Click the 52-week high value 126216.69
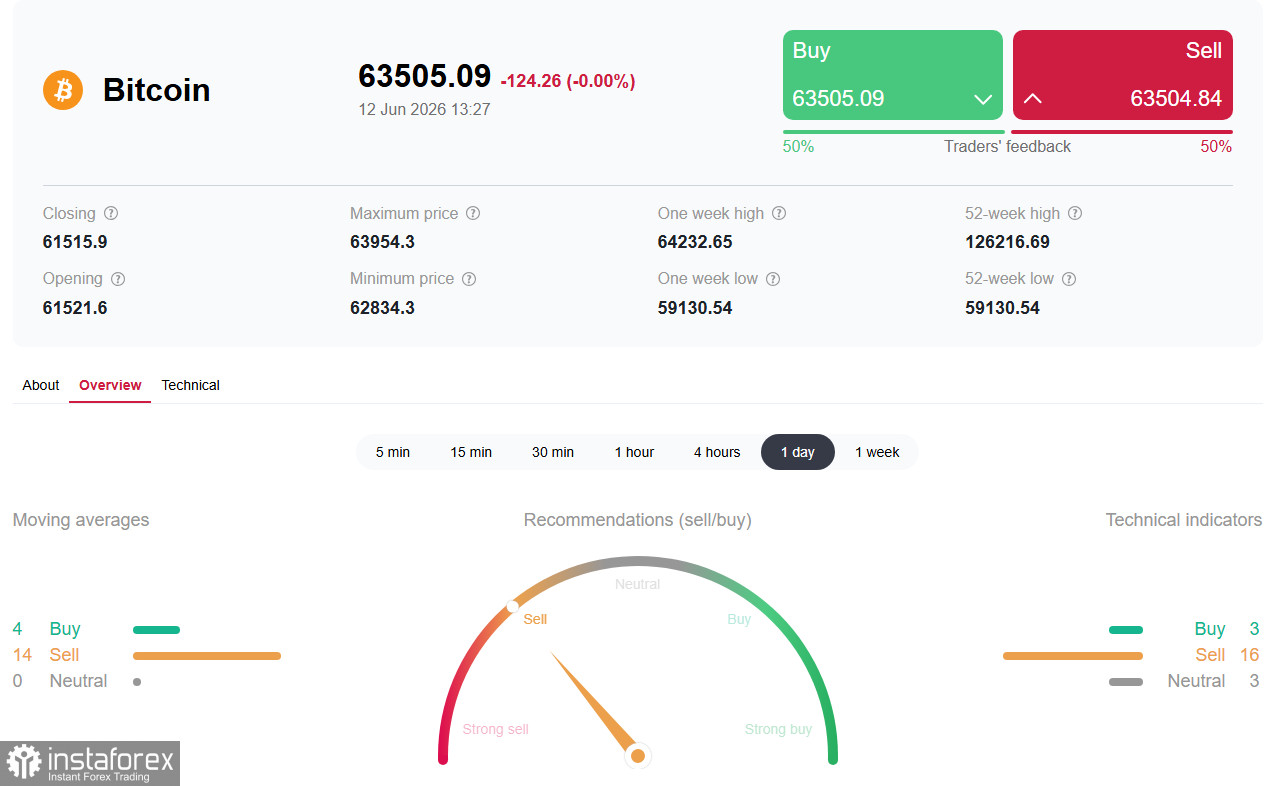Image resolution: width=1280 pixels, height=786 pixels. click(1008, 242)
